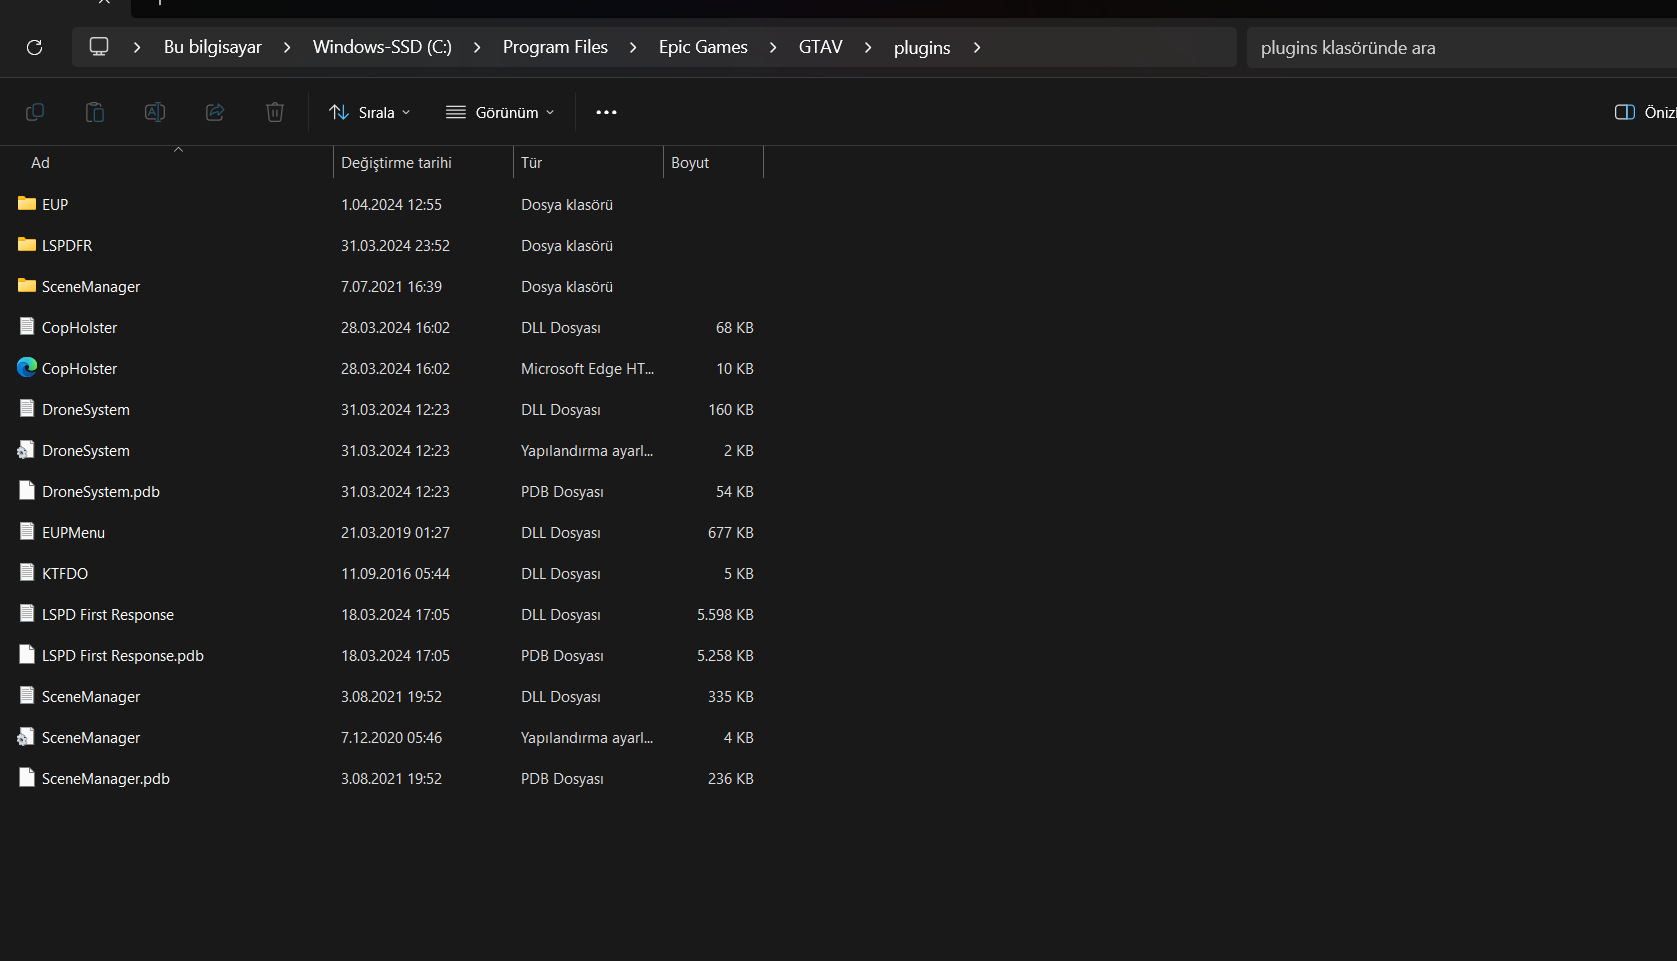Select the LSPDFR folder
The image size is (1677, 961).
[x=67, y=246]
